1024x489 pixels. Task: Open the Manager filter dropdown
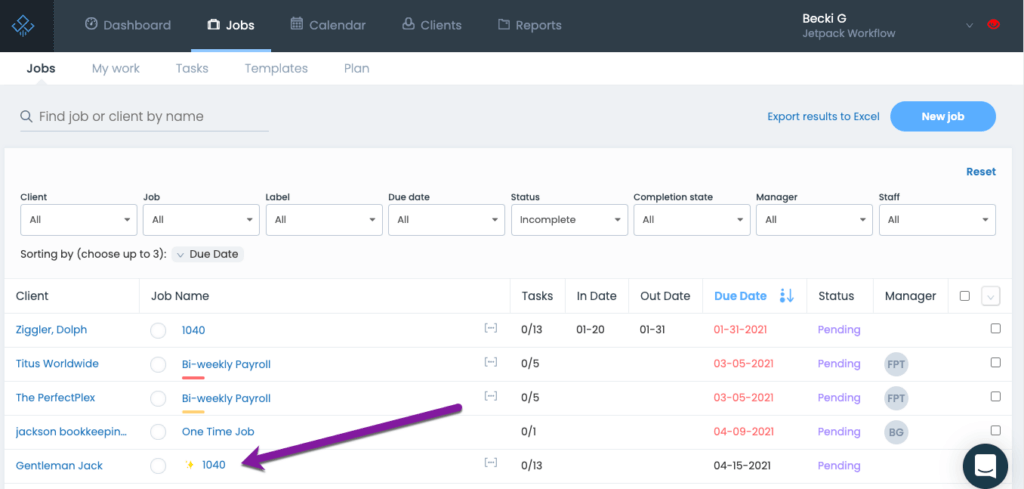(813, 220)
